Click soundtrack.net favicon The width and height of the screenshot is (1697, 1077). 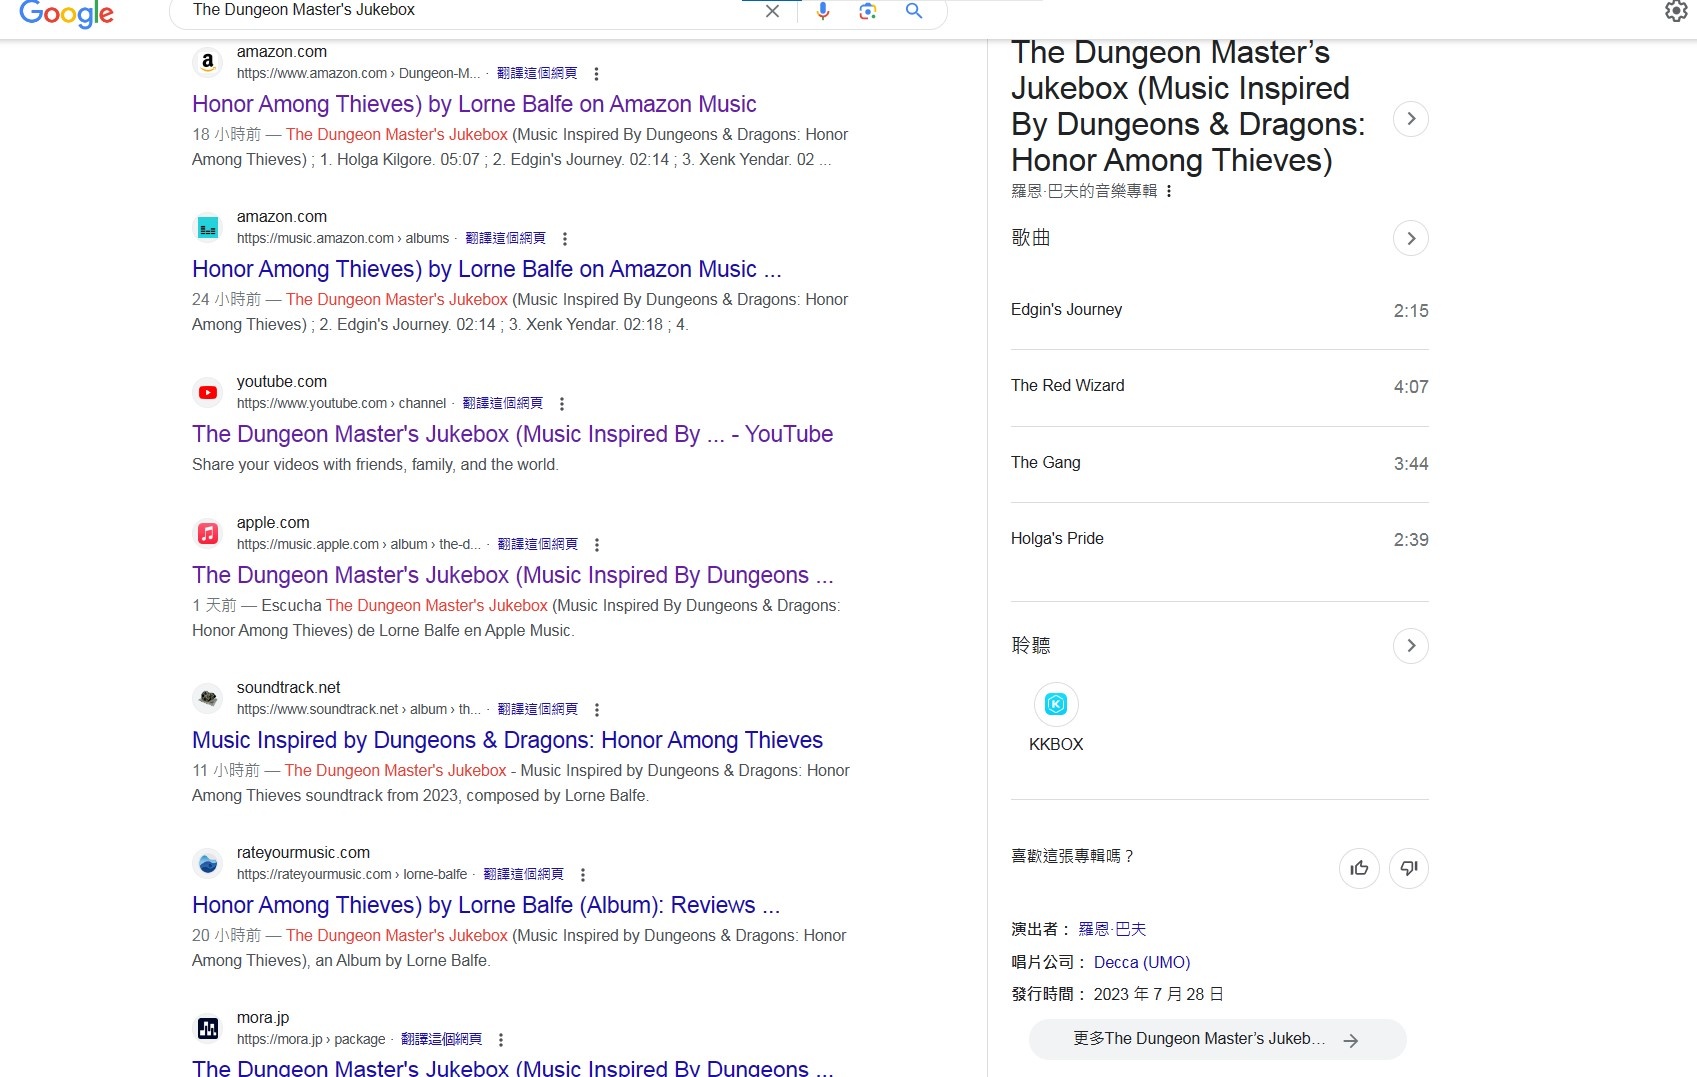(208, 698)
